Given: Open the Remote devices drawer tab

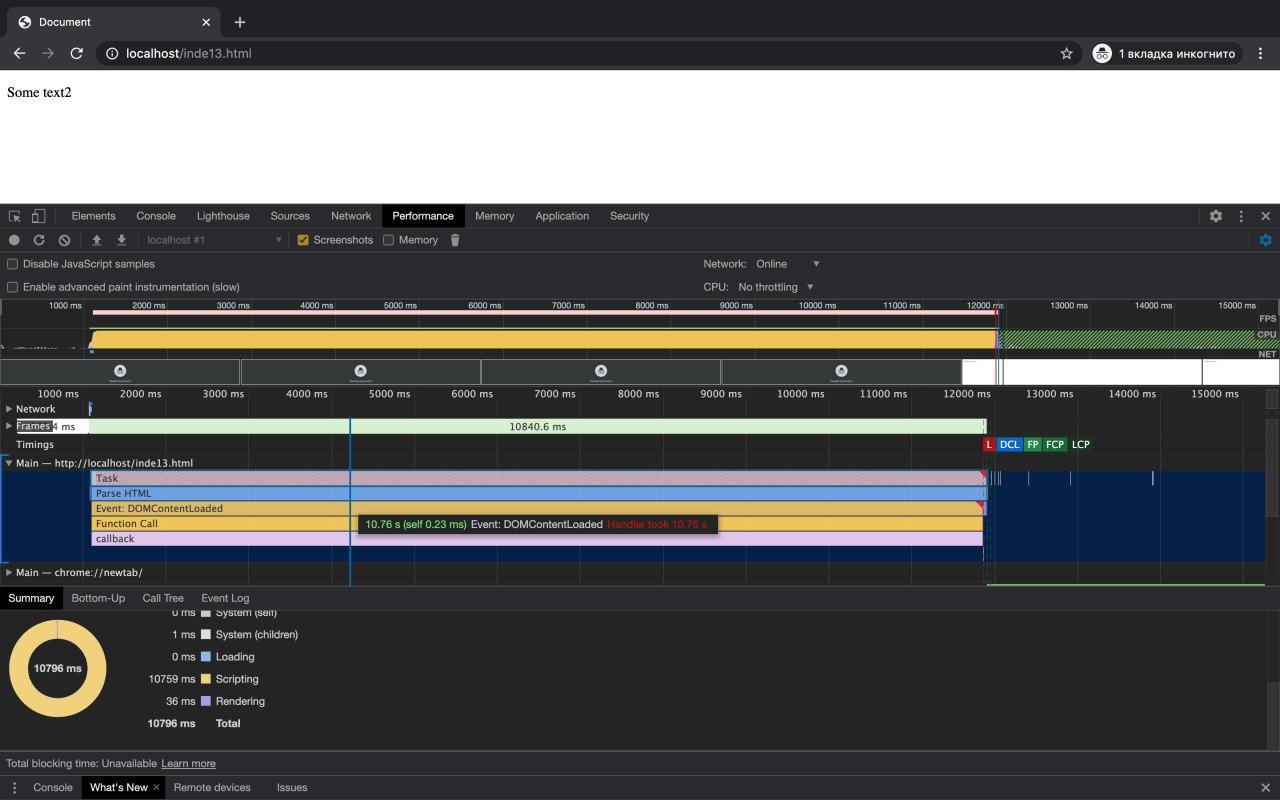Looking at the screenshot, I should click(x=212, y=788).
